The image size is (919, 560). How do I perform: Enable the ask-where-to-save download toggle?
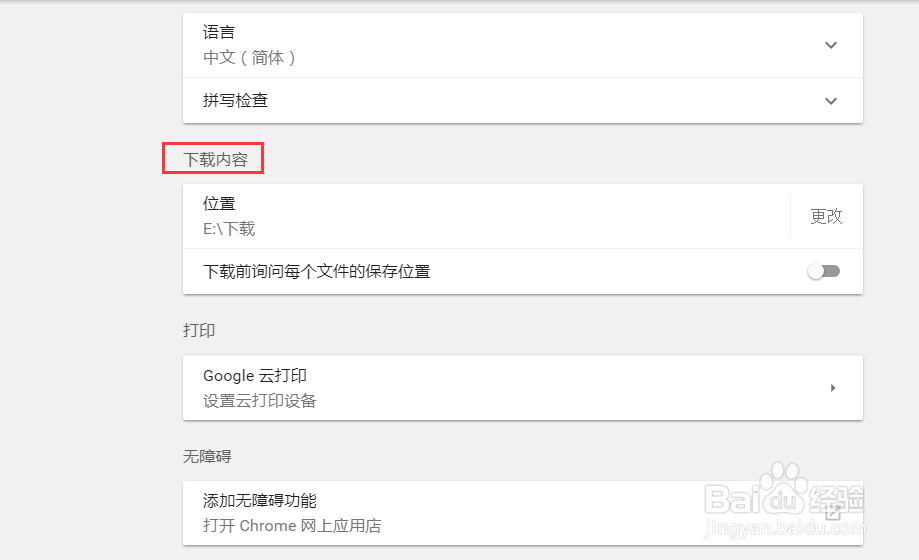(825, 271)
